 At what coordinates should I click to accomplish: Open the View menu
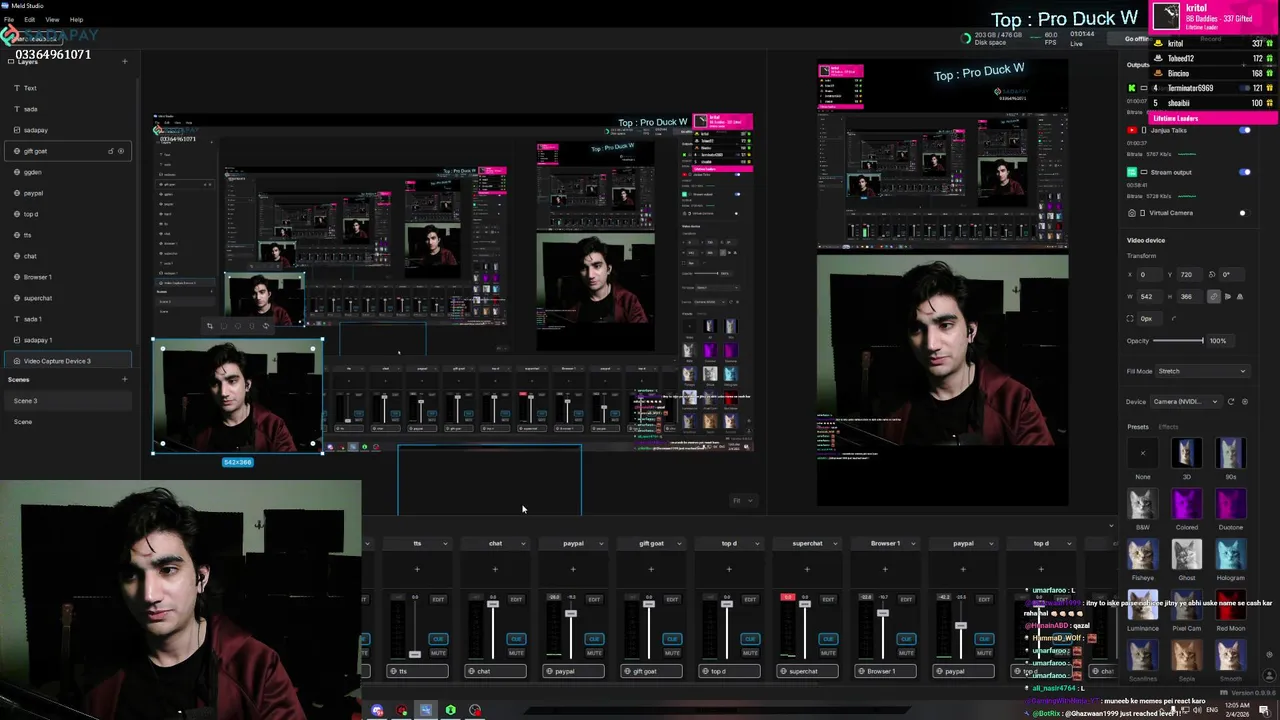(52, 19)
